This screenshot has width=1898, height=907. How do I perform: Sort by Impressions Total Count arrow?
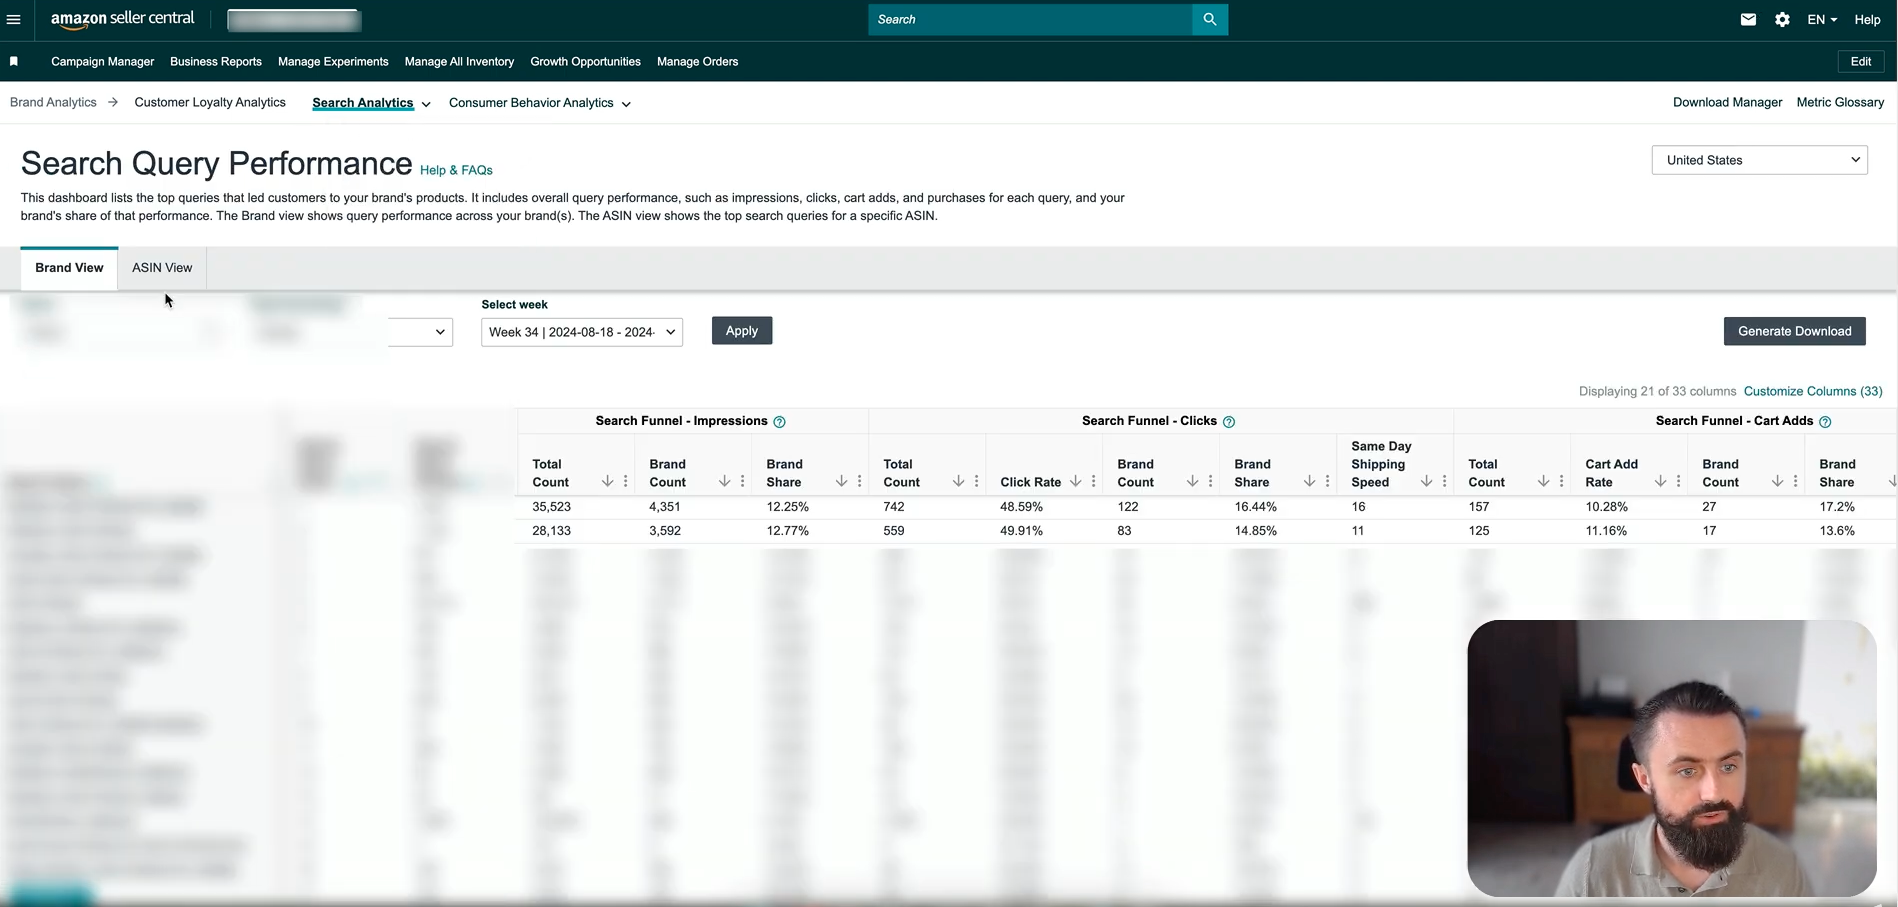coord(607,482)
